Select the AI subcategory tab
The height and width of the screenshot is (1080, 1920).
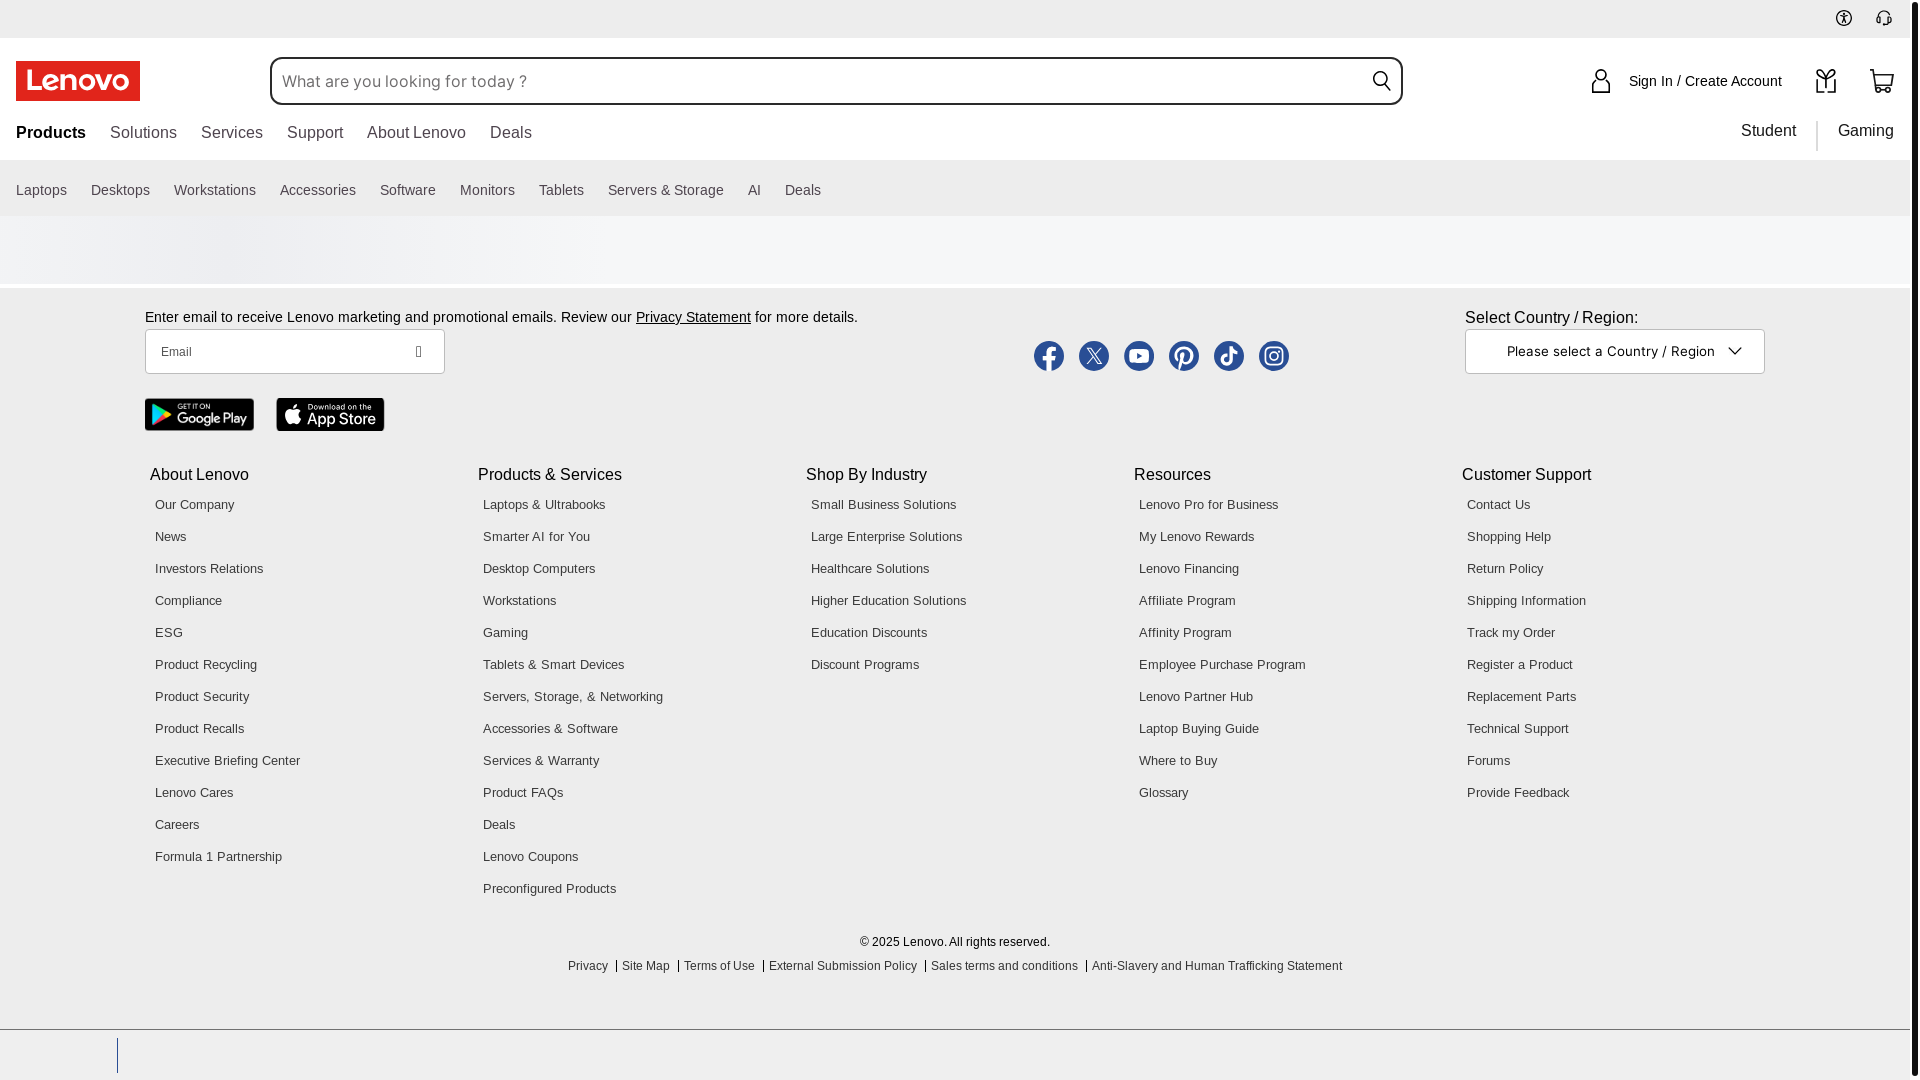coord(754,190)
